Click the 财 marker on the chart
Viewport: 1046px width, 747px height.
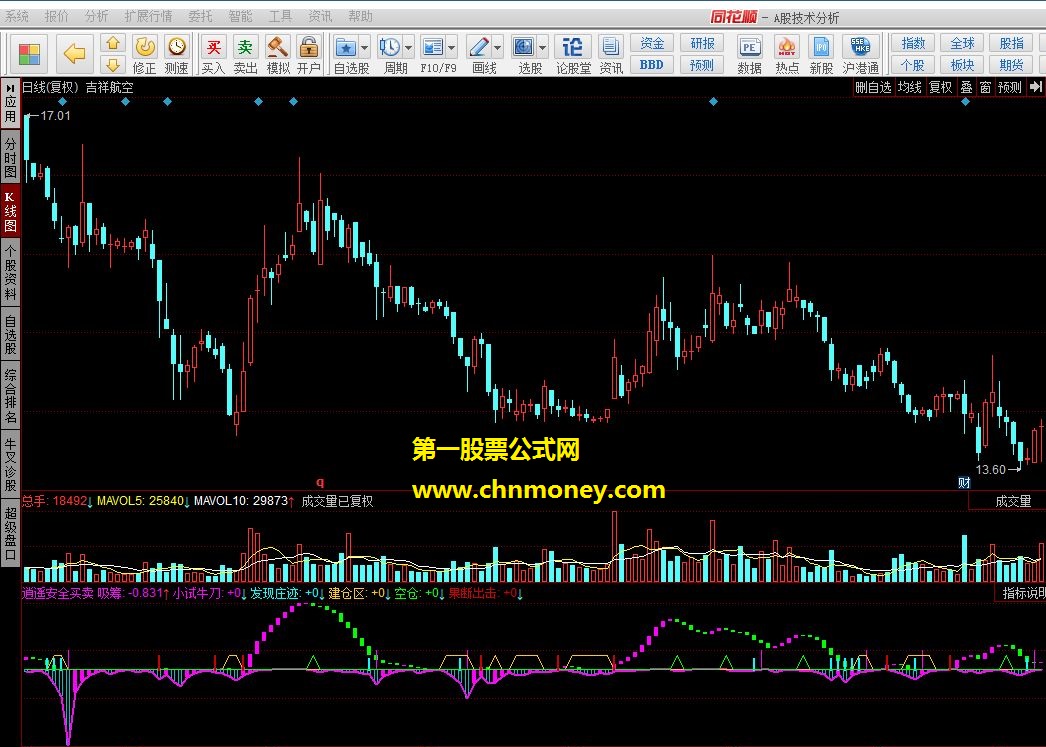click(964, 482)
